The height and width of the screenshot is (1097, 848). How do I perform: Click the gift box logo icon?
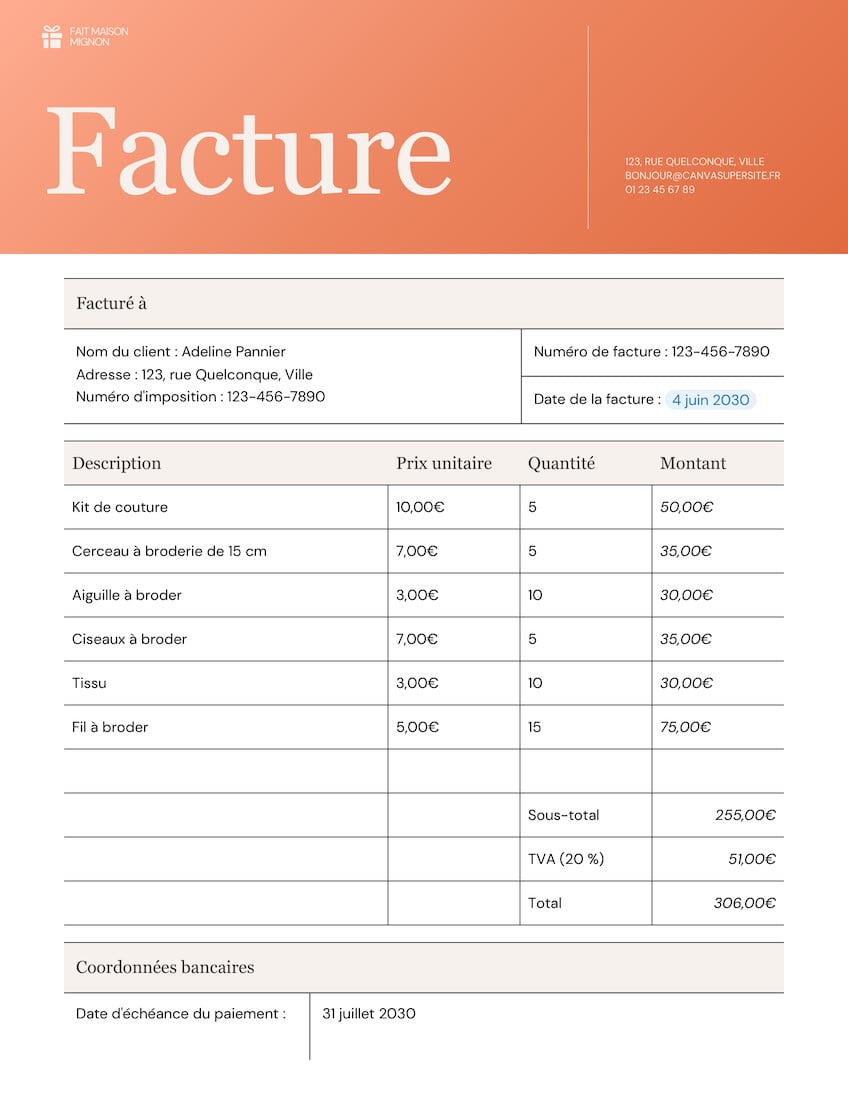[x=52, y=37]
